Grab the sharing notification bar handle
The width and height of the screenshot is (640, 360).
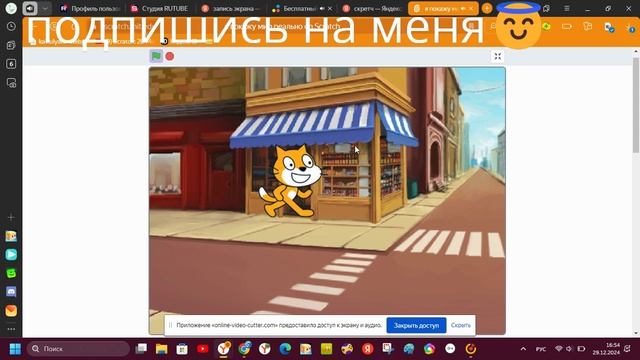click(170, 325)
